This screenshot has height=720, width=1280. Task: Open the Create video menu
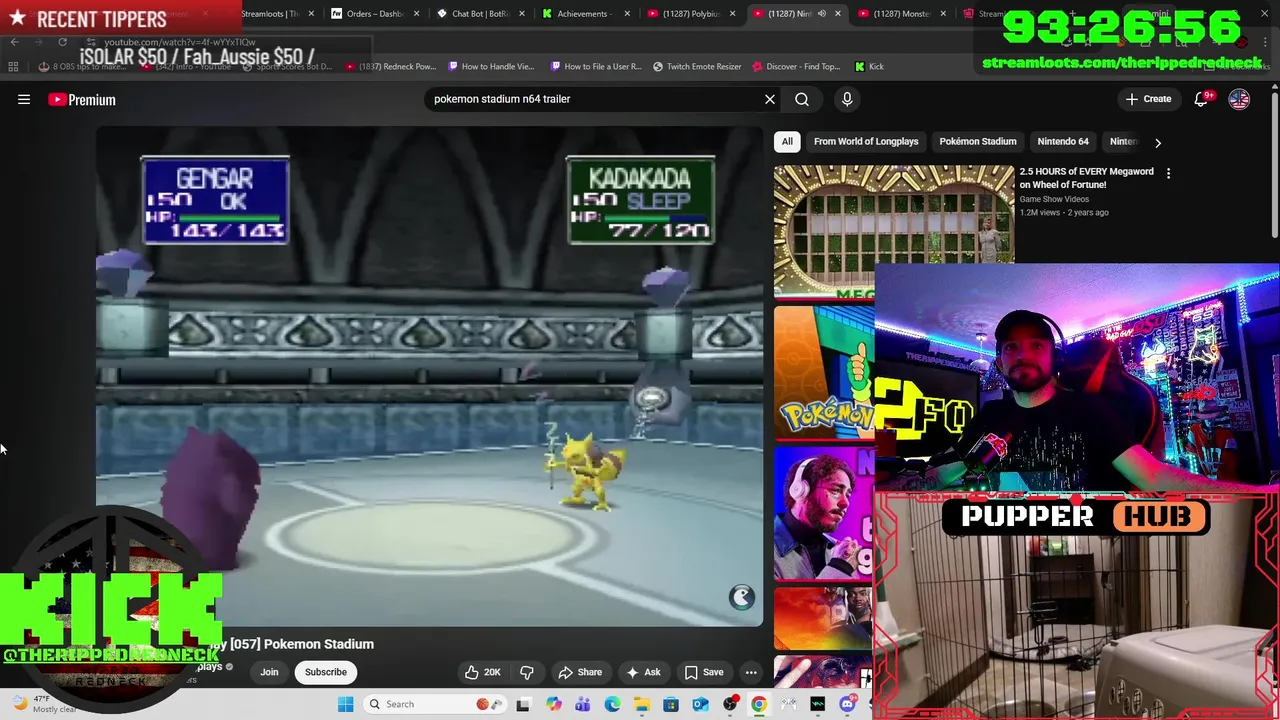tap(1148, 99)
